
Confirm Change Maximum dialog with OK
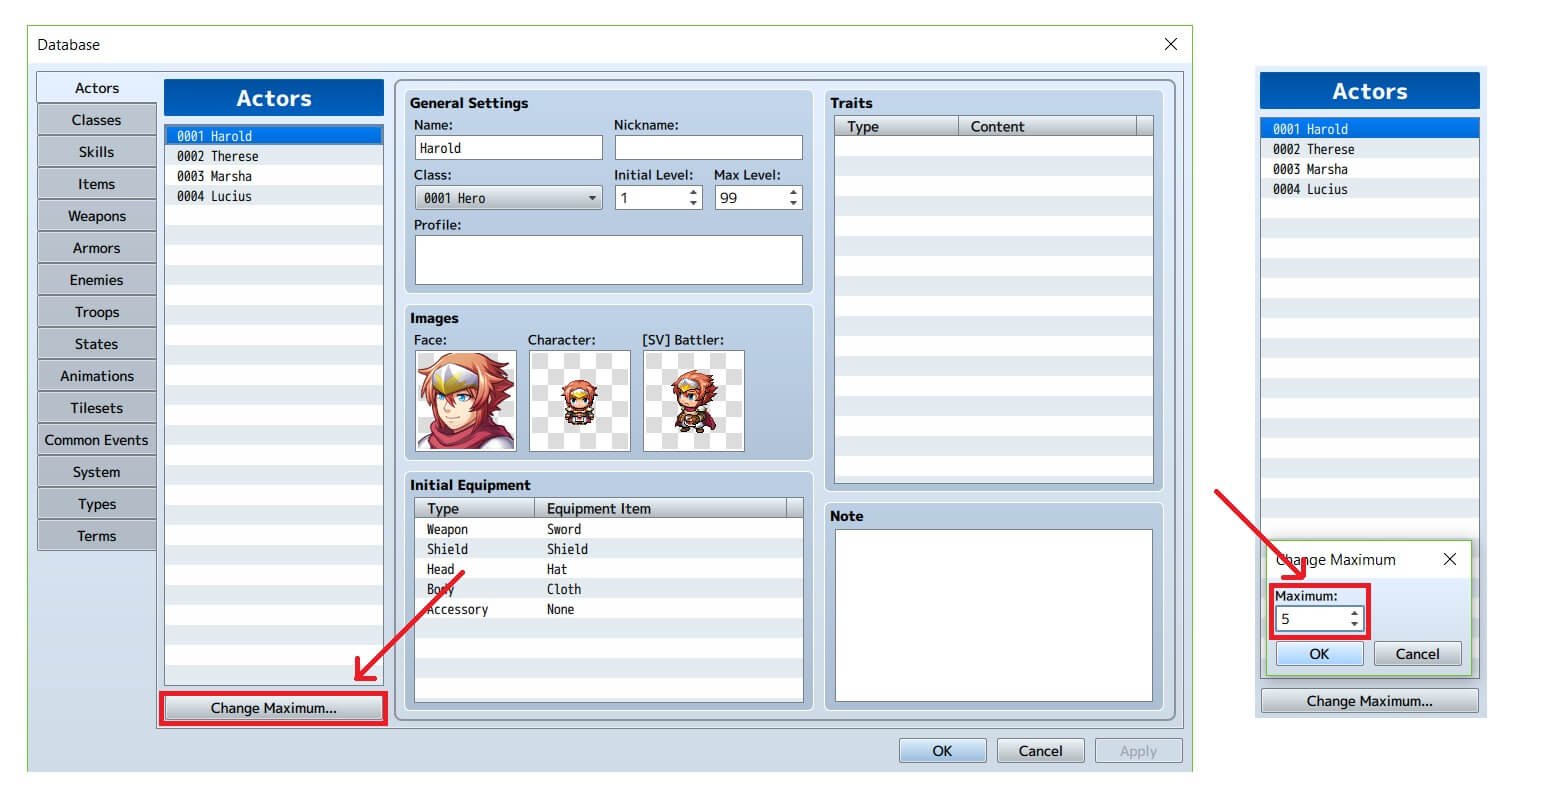click(1319, 654)
